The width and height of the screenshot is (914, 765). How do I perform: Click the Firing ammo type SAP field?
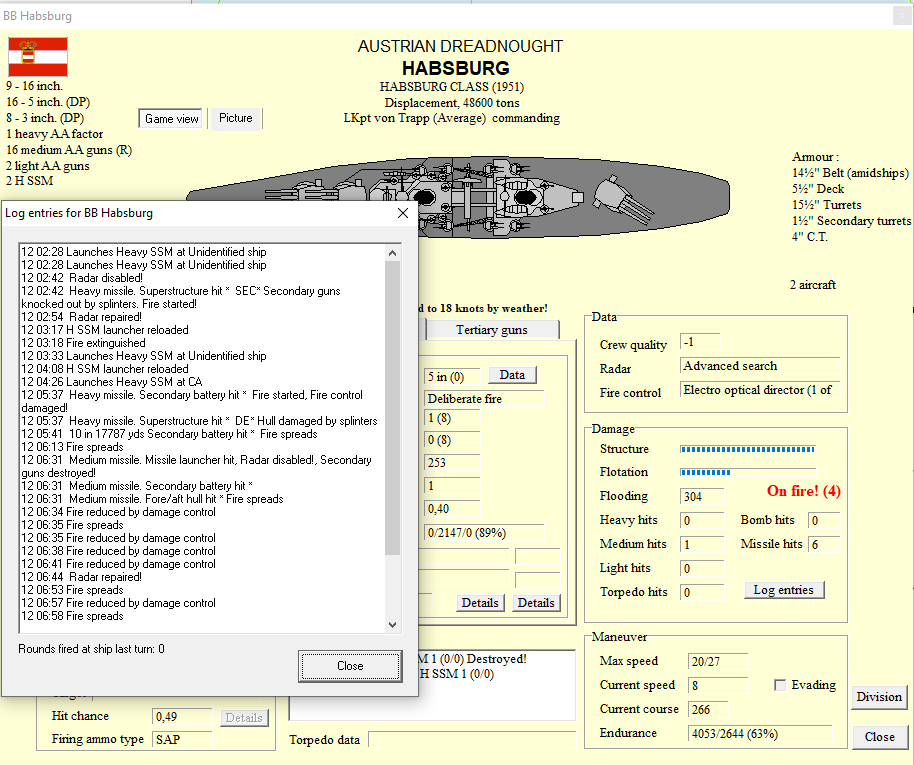tap(182, 740)
